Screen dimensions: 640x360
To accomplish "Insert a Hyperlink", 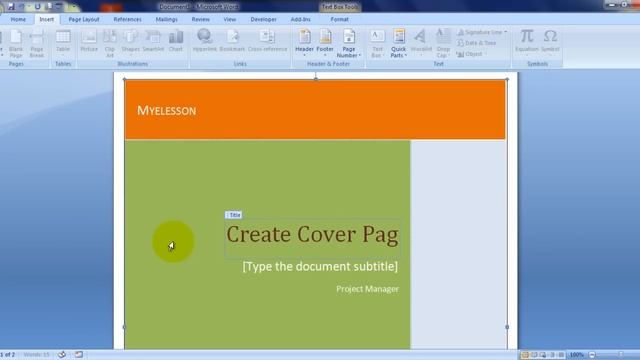I will click(x=204, y=41).
